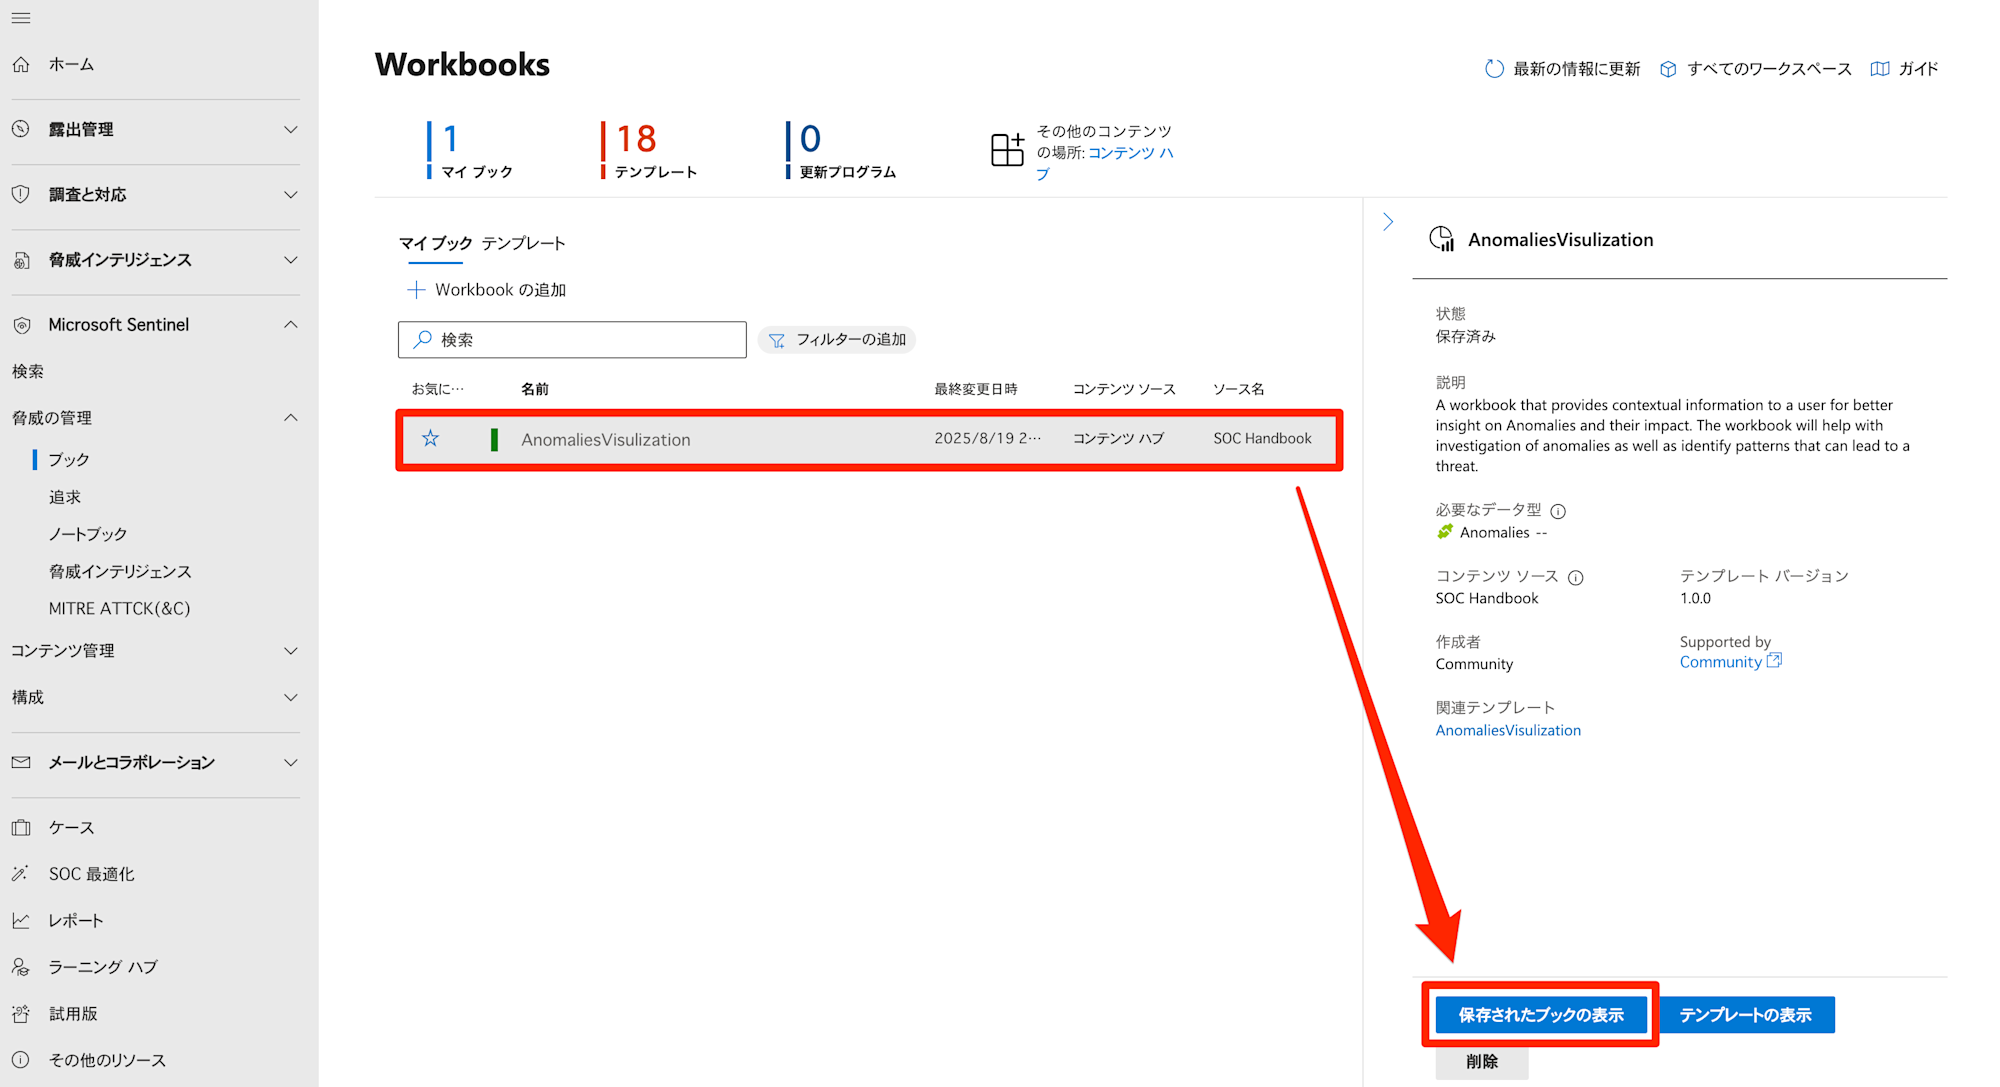
Task: Click the Microsoft Sentinel shield icon
Action: tap(21, 325)
